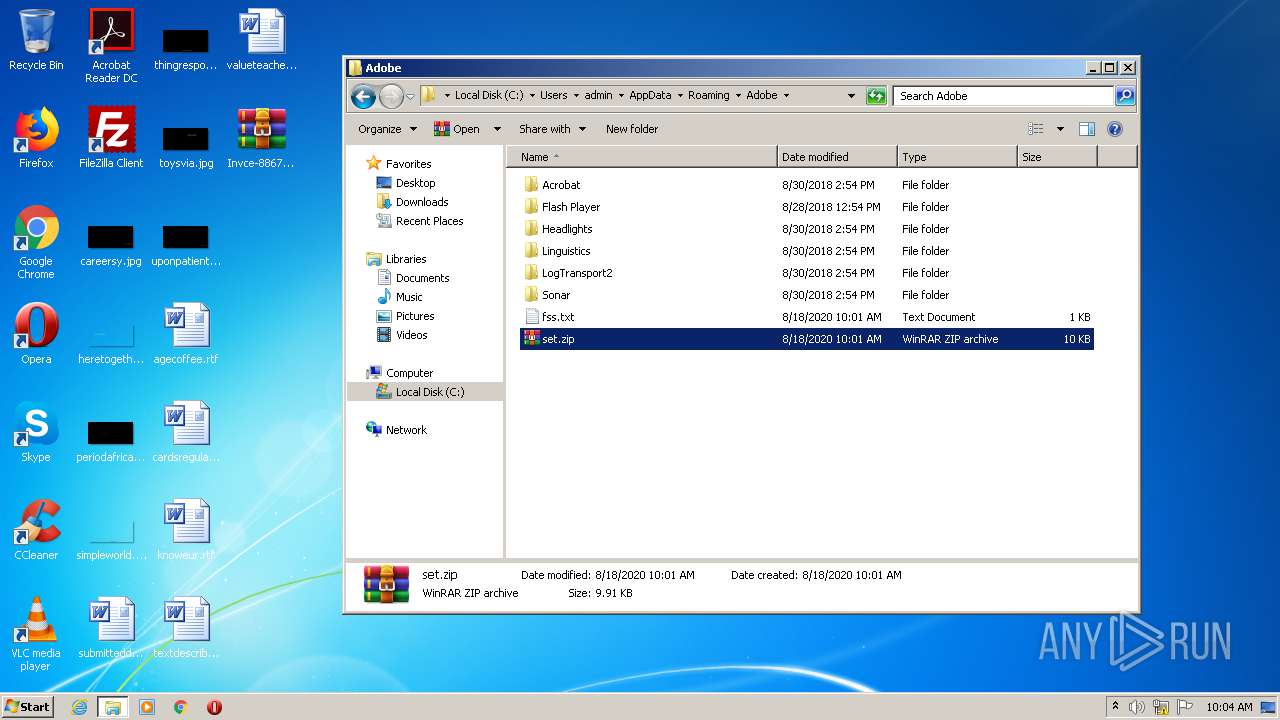
Task: Select Network in navigation pane
Action: coord(406,430)
